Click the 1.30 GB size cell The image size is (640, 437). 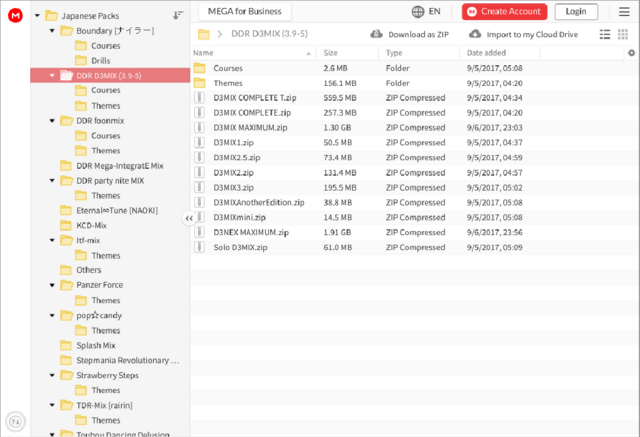tap(337, 128)
